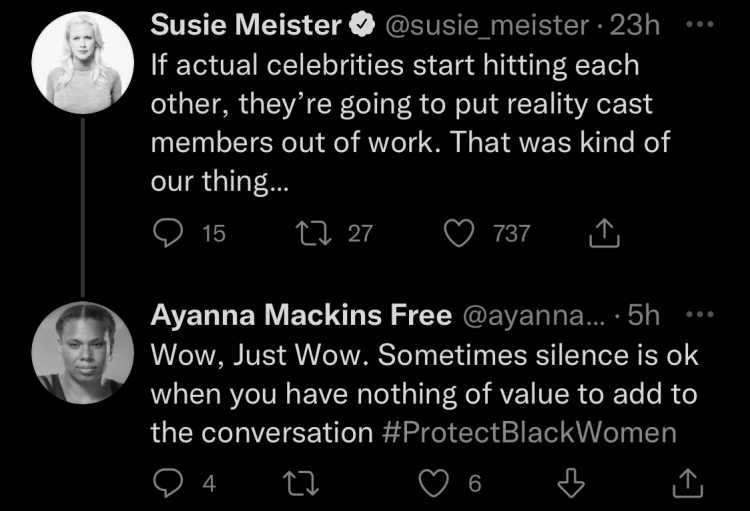Share Susie Meister's tweet
750x511 pixels.
point(604,233)
